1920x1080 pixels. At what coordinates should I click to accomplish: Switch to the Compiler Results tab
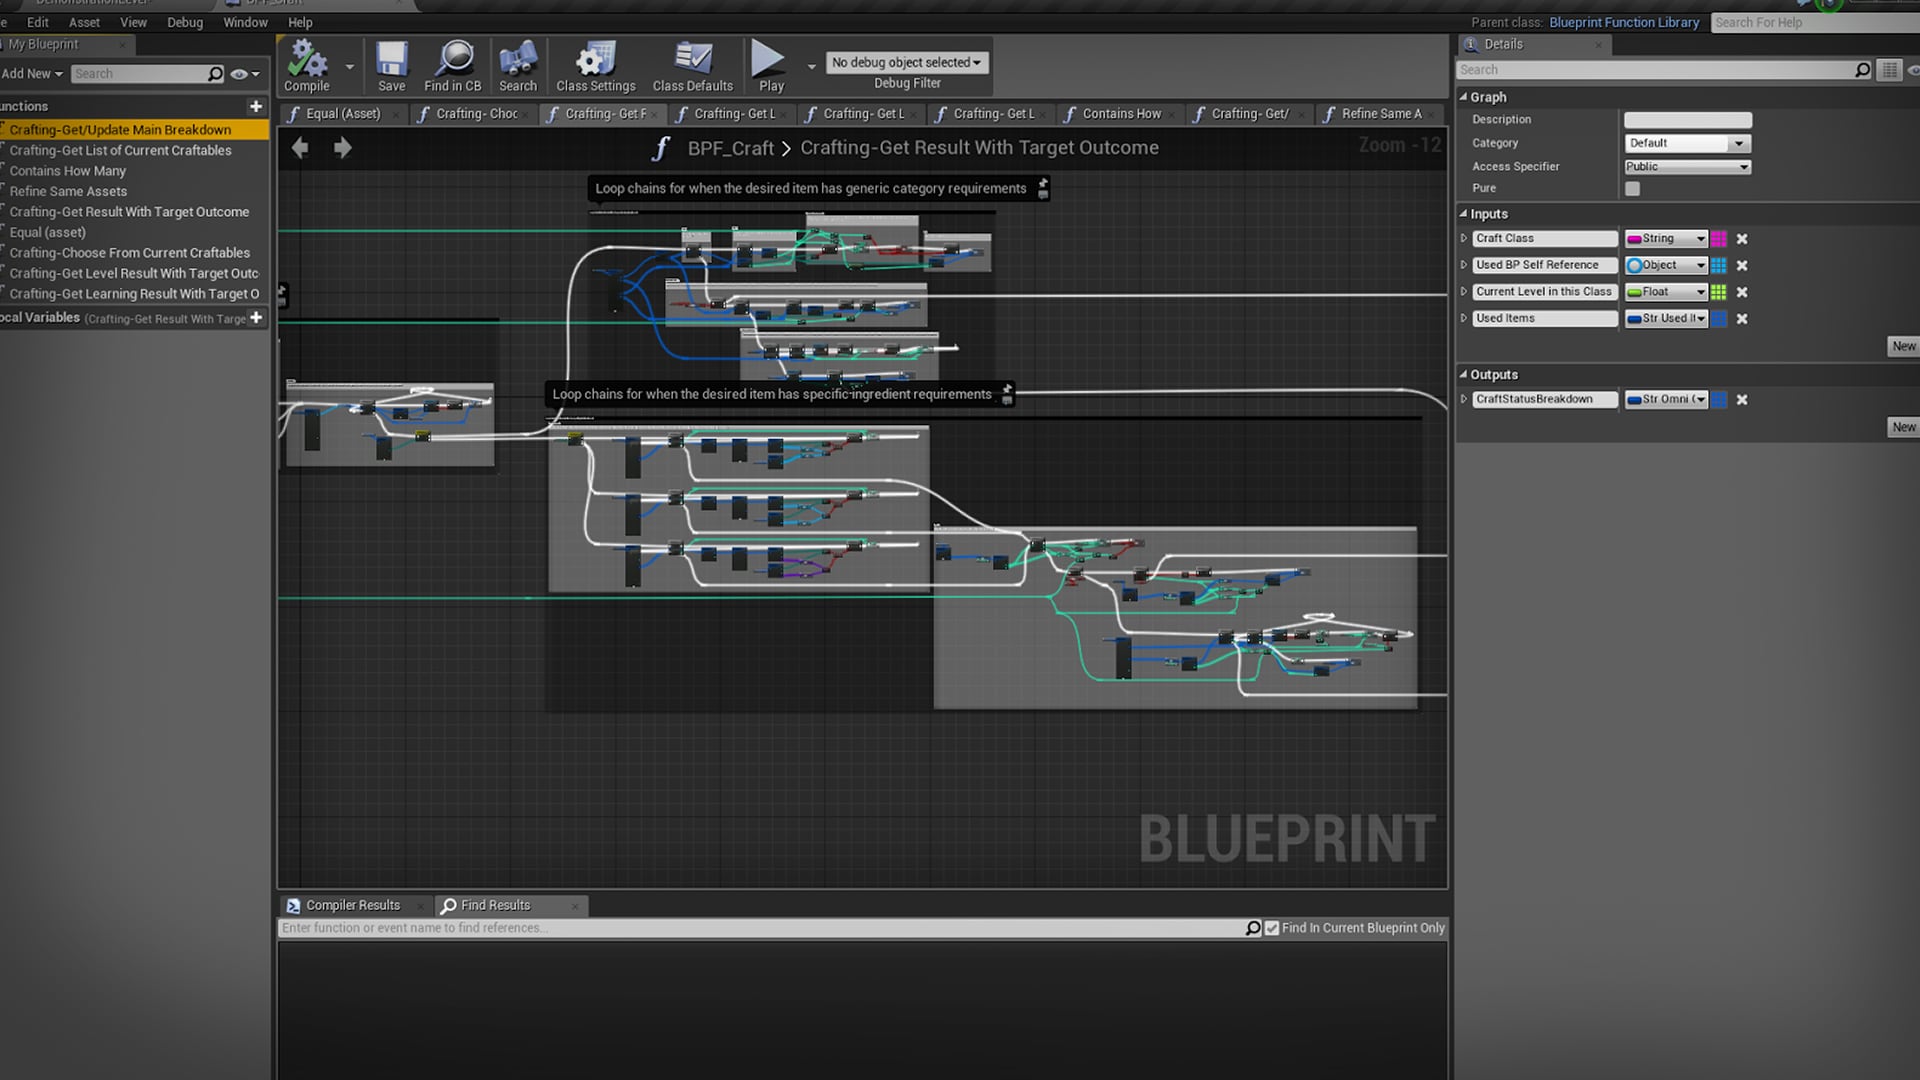pos(353,905)
